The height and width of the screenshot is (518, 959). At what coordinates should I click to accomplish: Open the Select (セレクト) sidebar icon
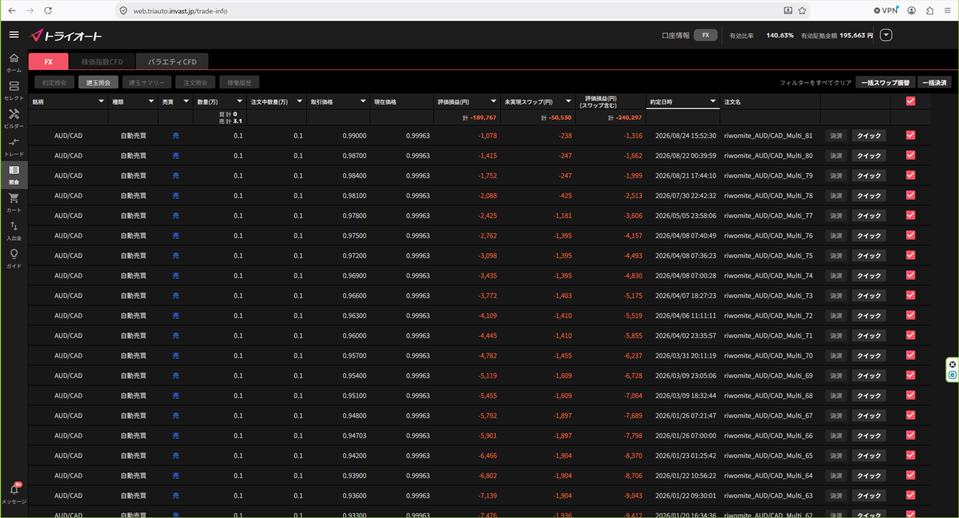(x=13, y=90)
